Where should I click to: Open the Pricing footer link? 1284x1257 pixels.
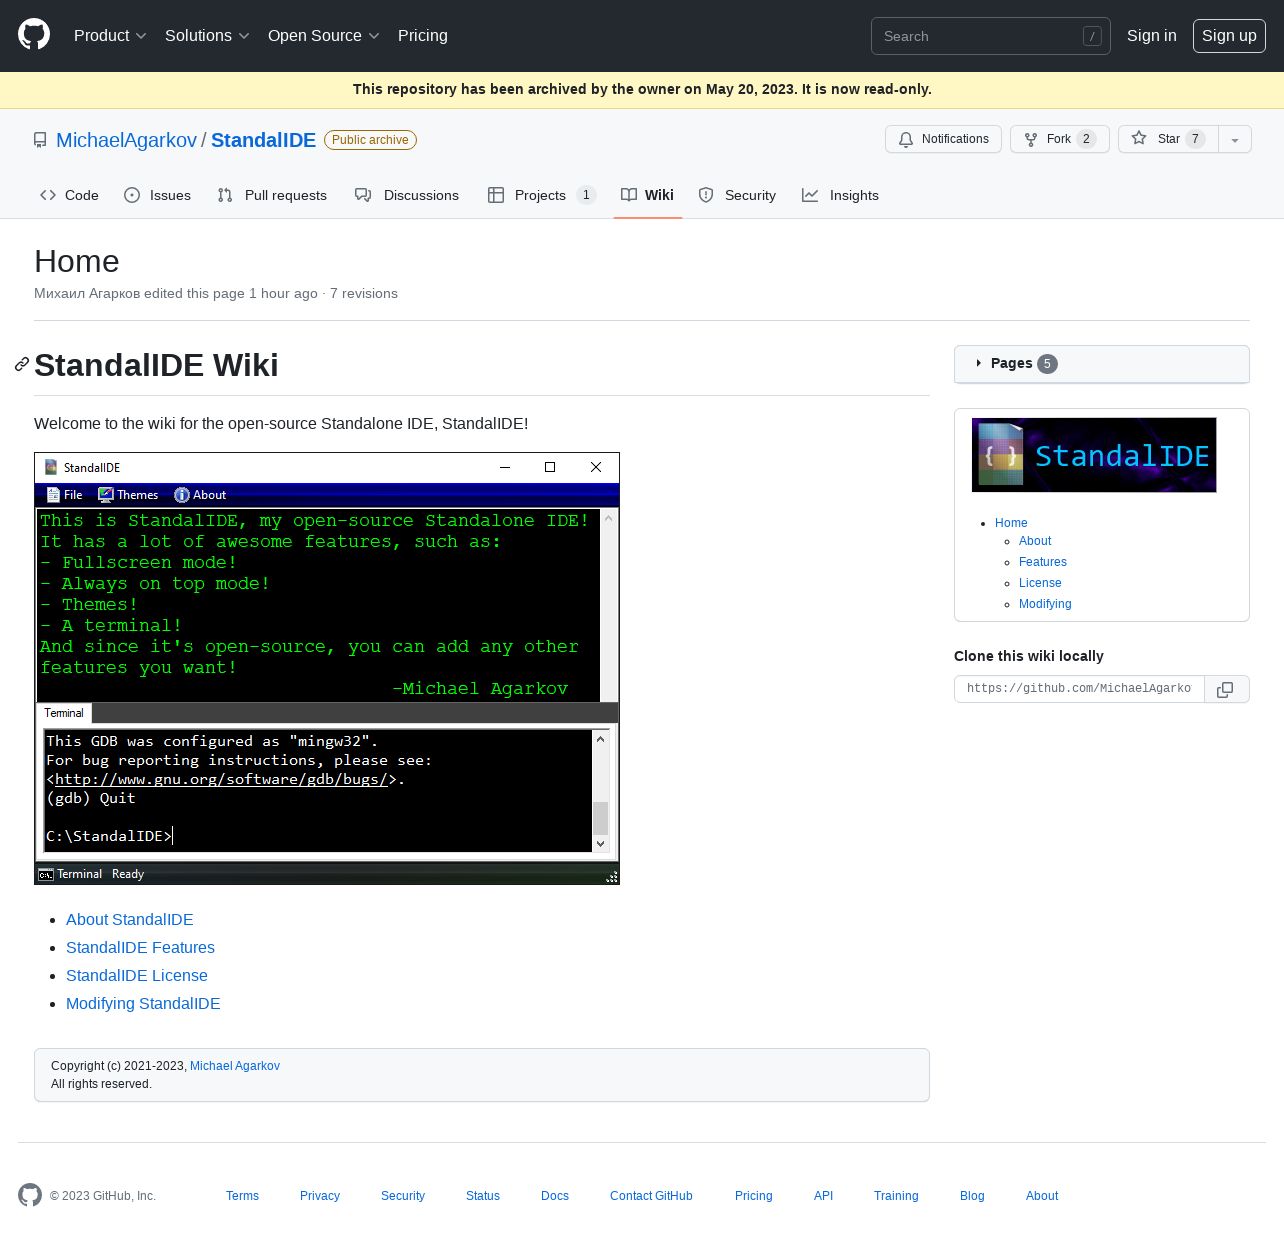click(754, 1196)
